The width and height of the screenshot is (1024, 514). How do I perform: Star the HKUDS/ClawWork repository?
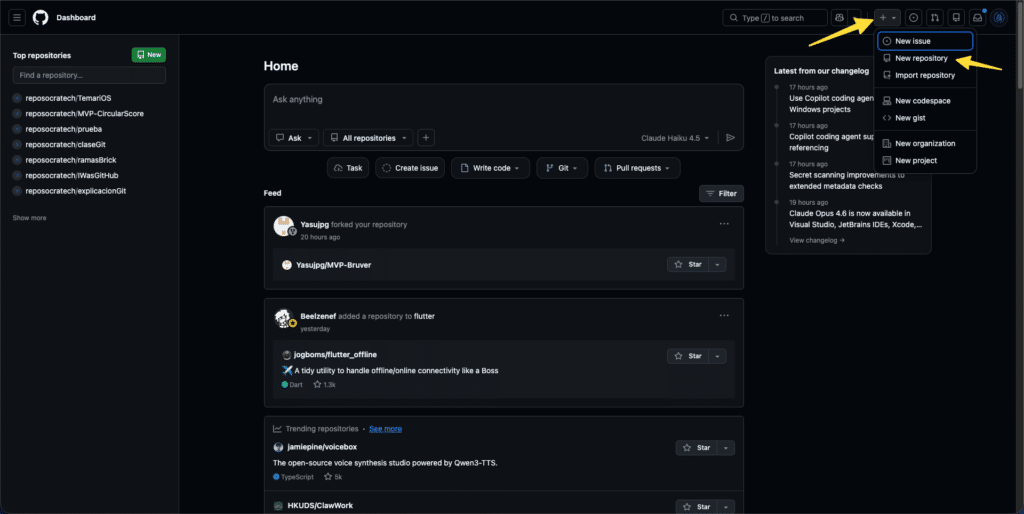click(x=697, y=507)
